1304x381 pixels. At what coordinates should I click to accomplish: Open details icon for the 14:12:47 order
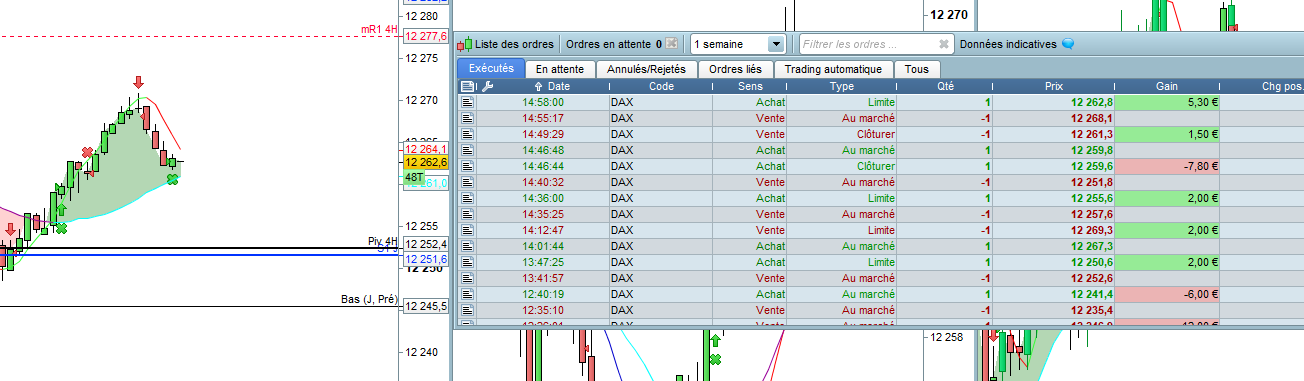coord(467,230)
